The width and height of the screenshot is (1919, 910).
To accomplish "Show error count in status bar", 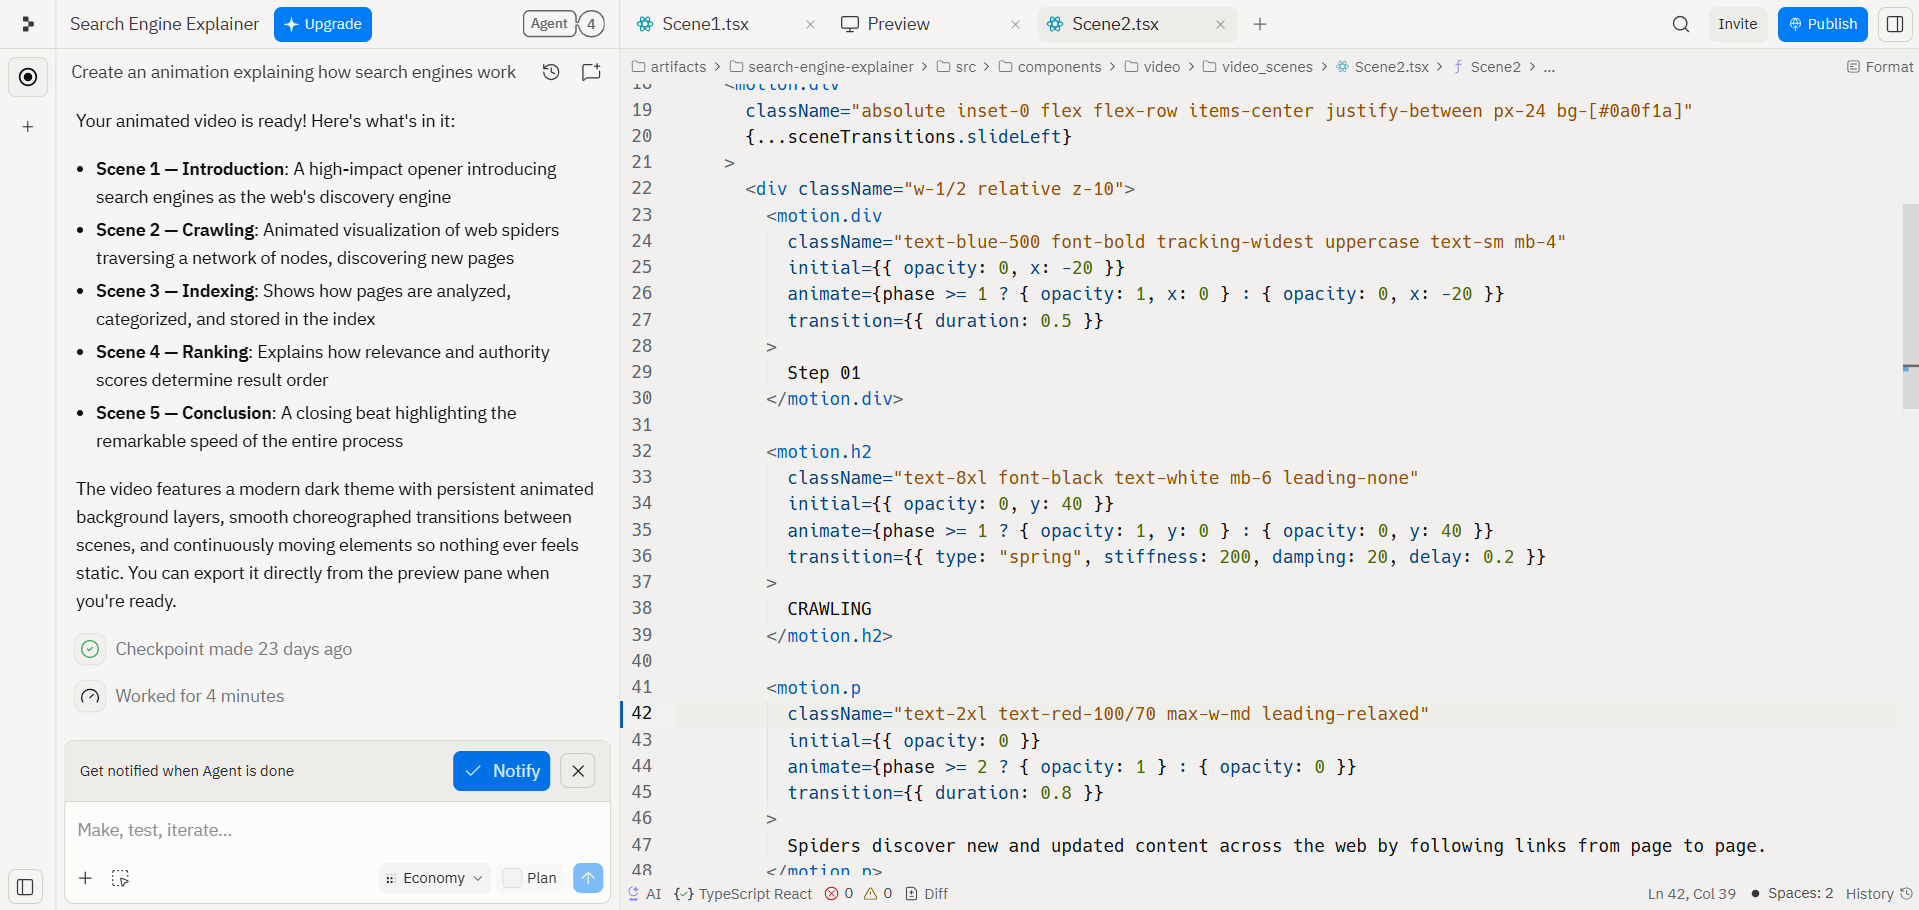I will pos(839,894).
